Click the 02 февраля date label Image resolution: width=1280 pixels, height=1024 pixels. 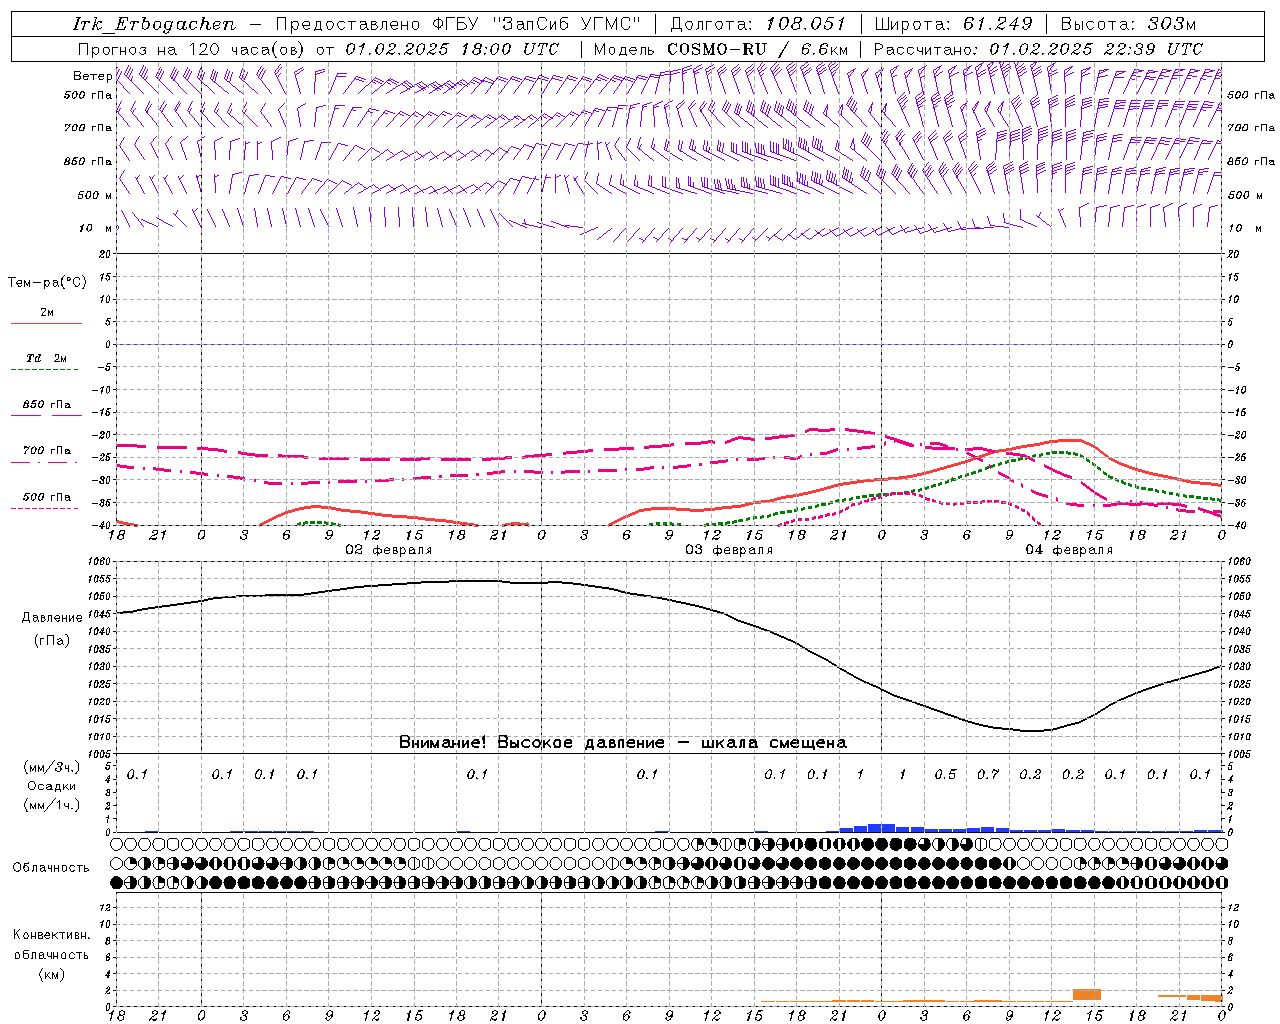point(389,550)
